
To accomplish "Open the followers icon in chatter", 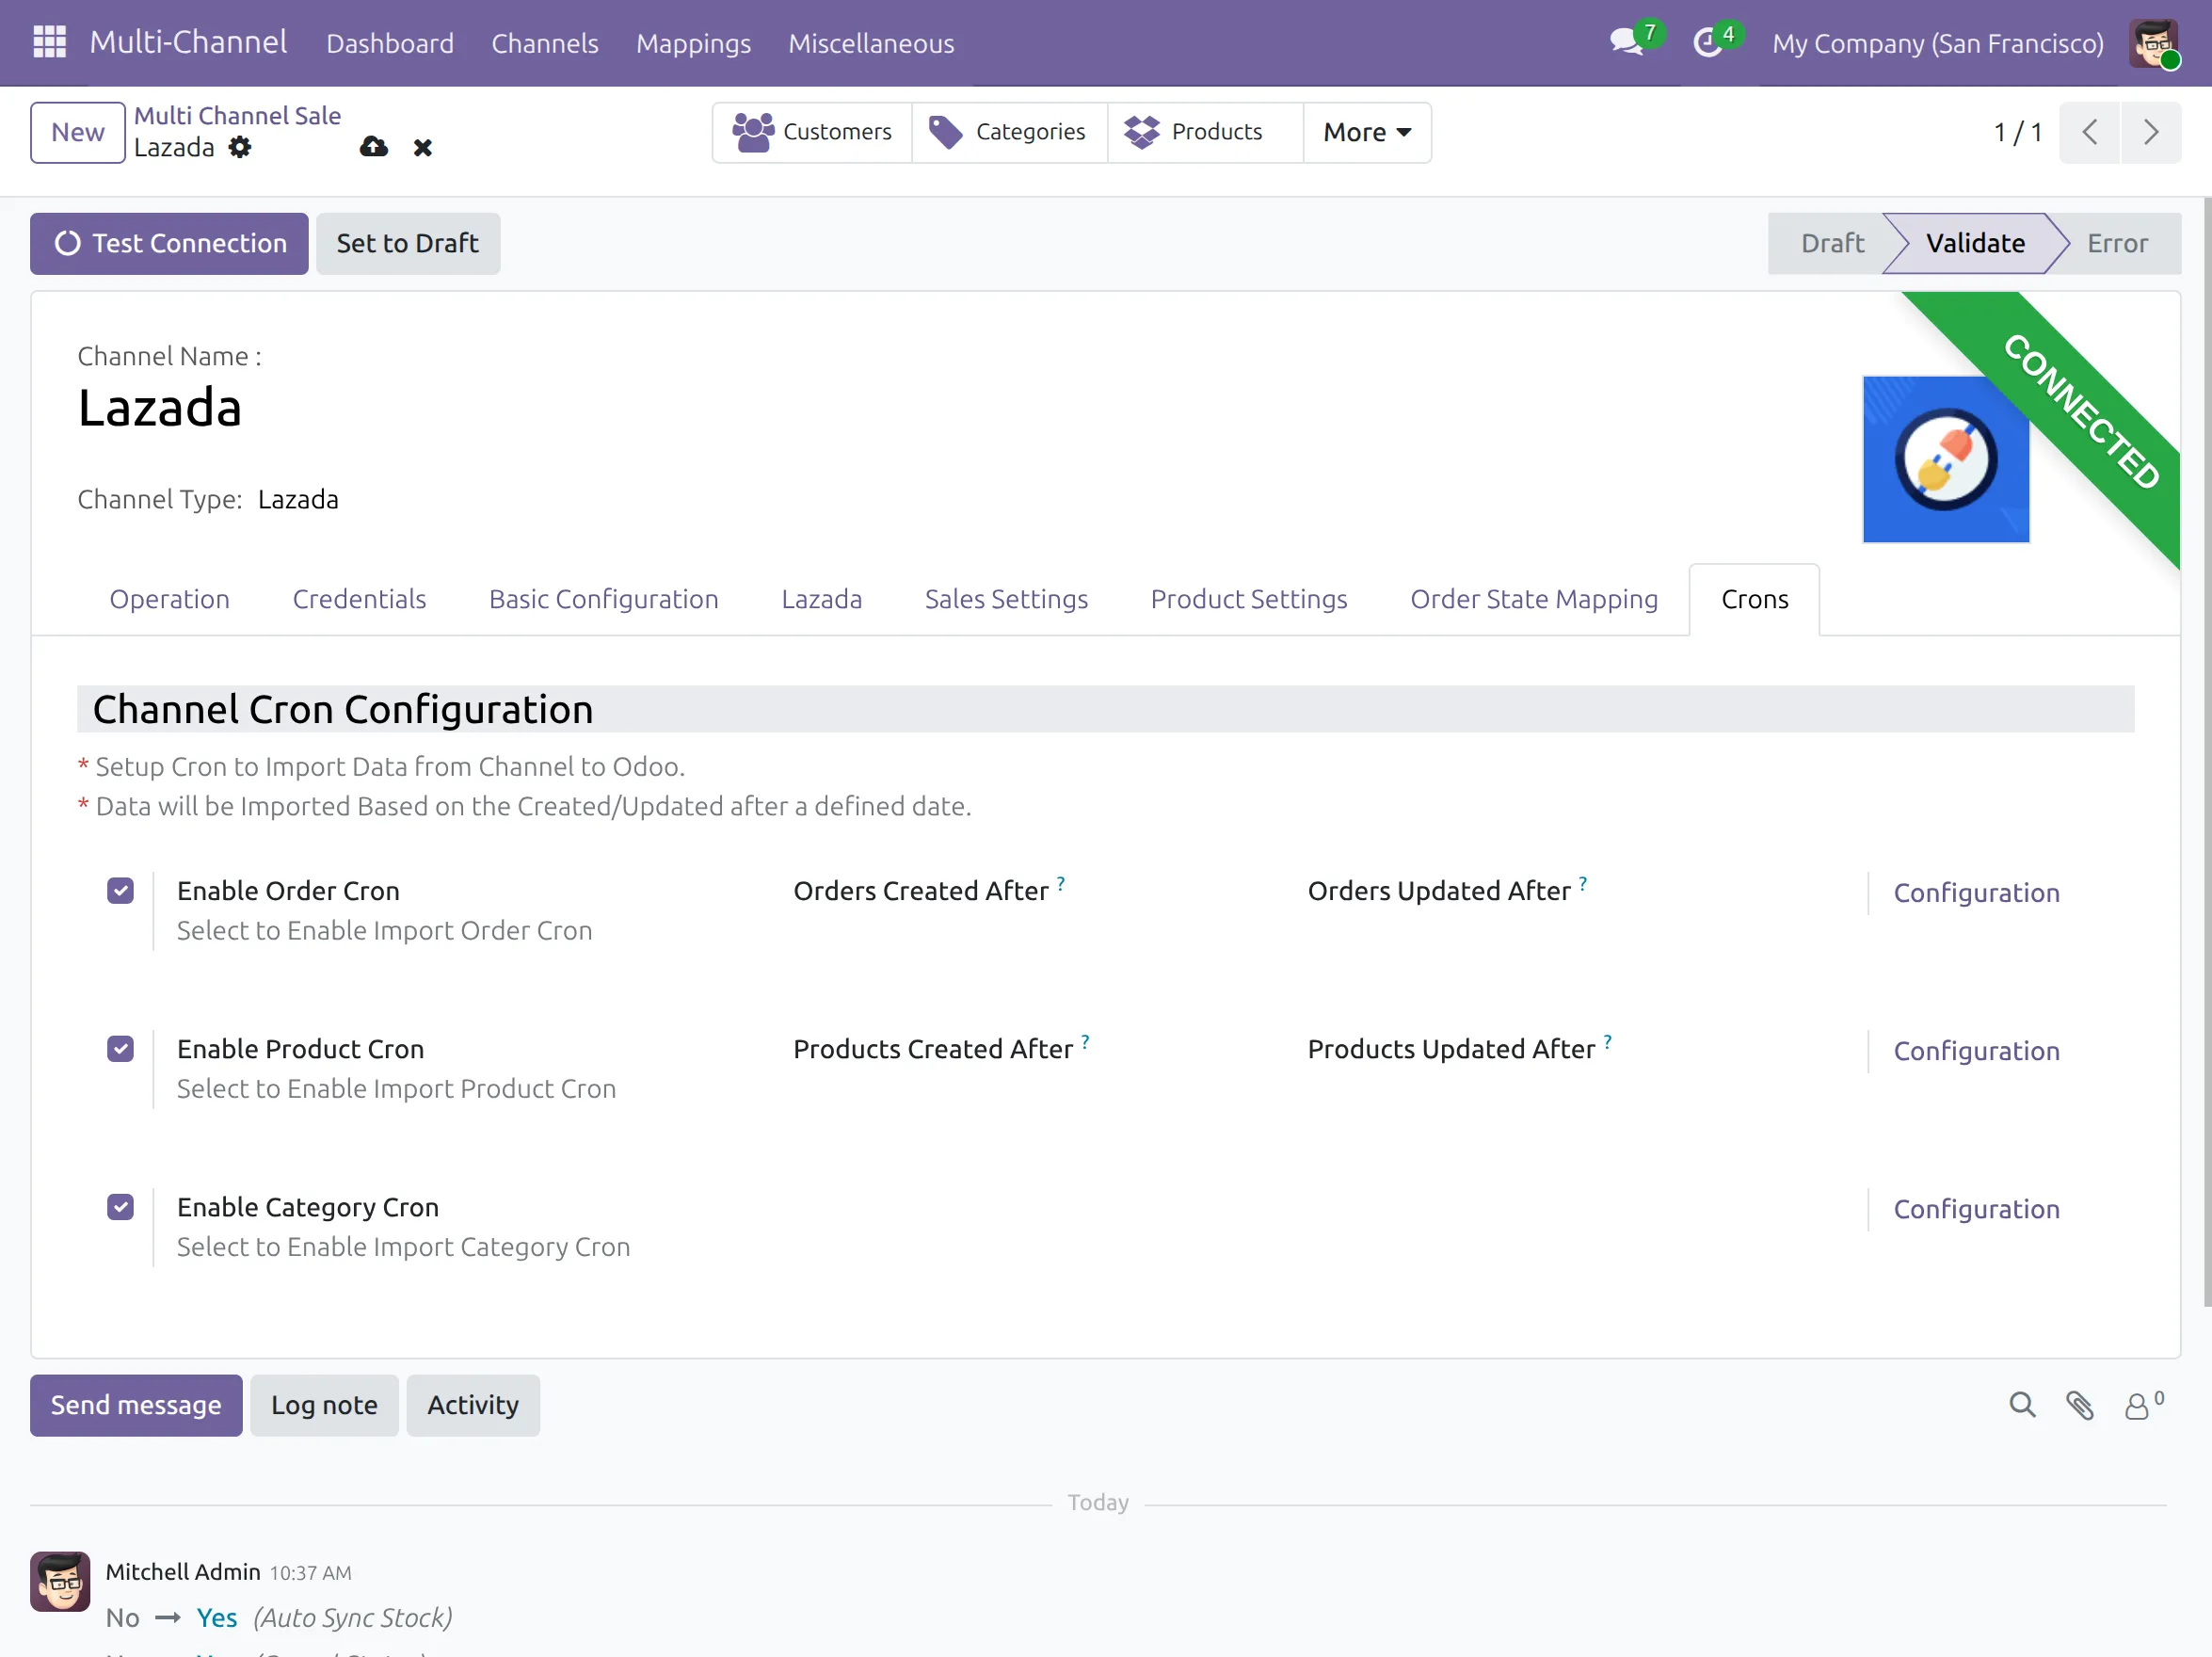I will point(2143,1405).
